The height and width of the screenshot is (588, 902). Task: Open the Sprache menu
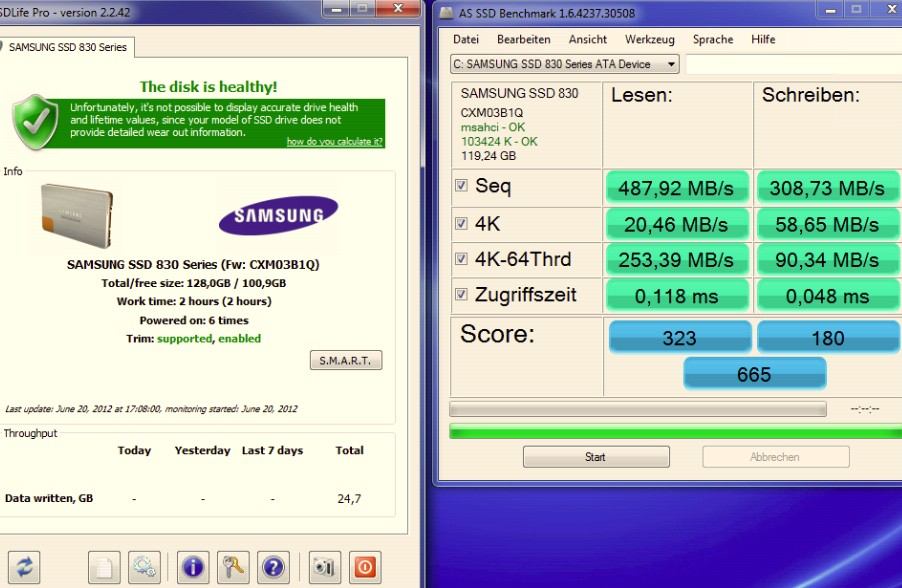(713, 39)
